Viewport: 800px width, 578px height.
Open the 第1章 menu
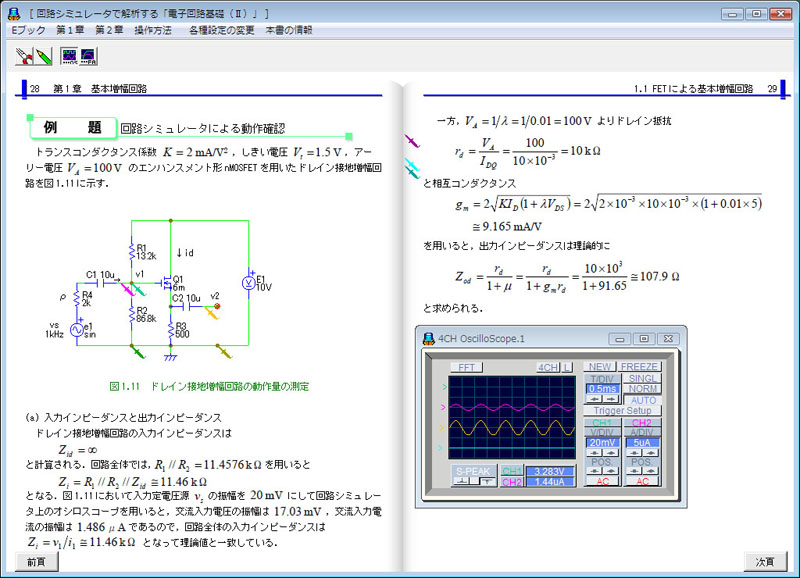pos(70,30)
